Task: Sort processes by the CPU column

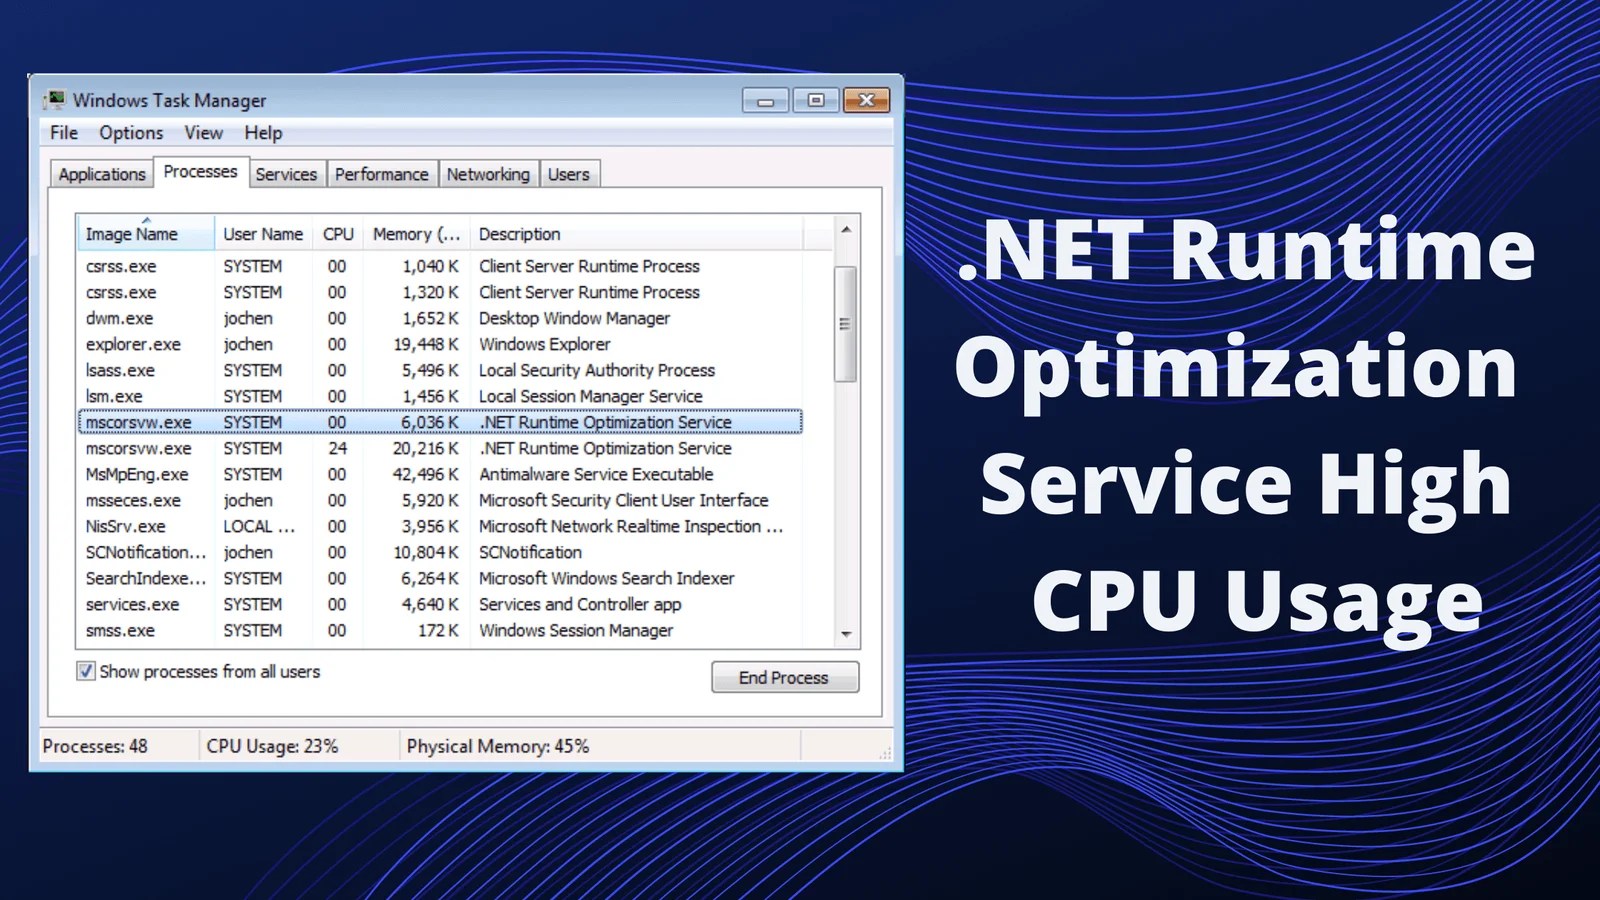Action: [x=336, y=233]
